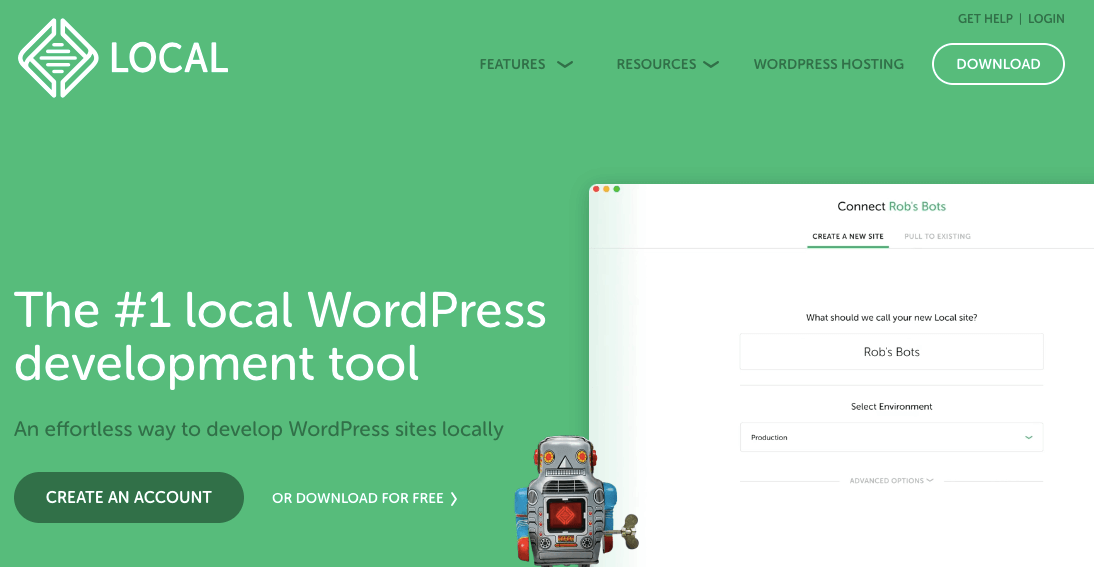Open the Features menu
1094x567 pixels.
click(x=525, y=64)
